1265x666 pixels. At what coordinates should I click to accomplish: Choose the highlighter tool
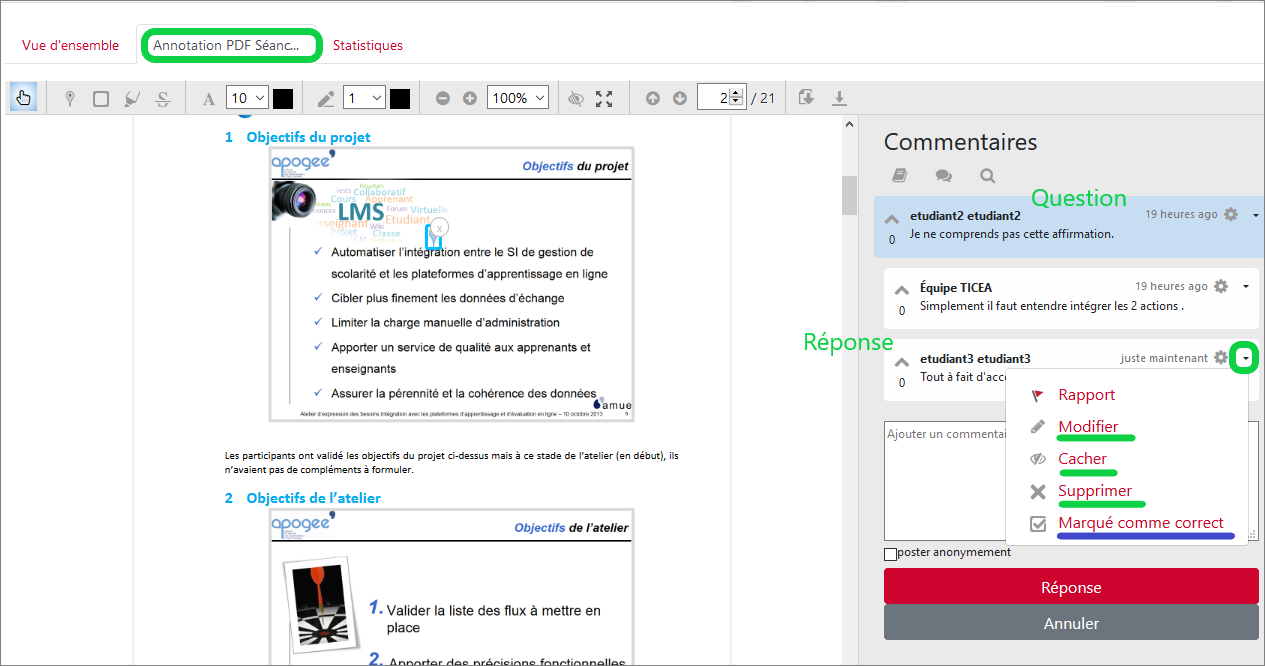click(132, 98)
